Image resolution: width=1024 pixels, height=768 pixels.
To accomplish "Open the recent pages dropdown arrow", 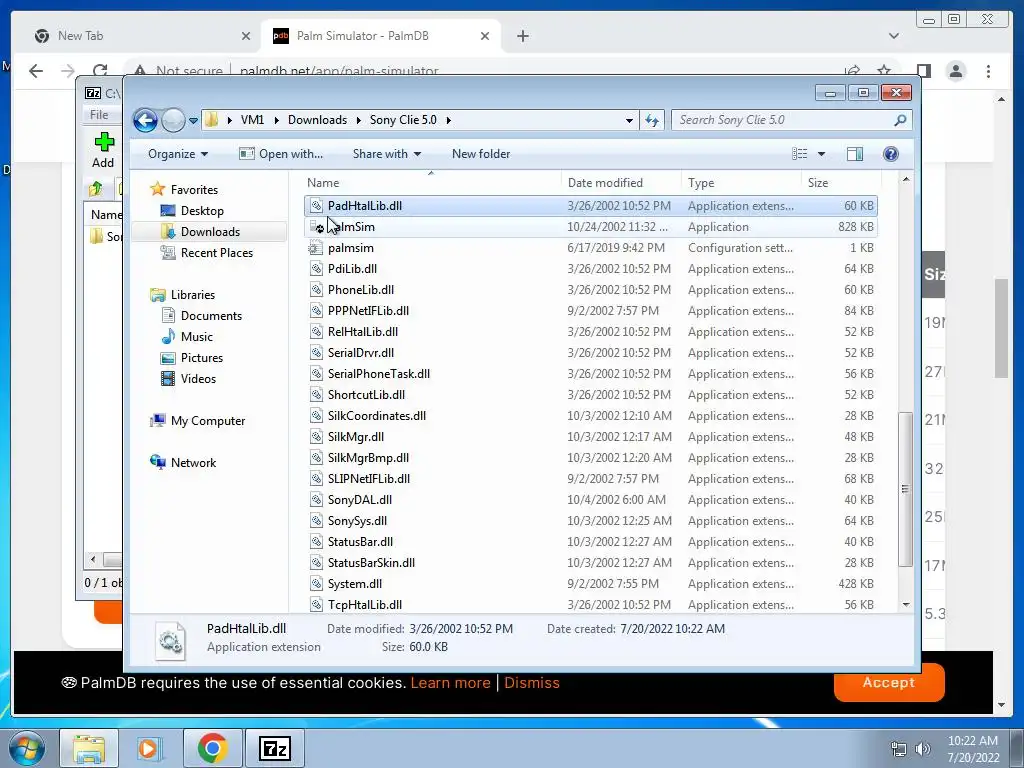I will tap(193, 121).
